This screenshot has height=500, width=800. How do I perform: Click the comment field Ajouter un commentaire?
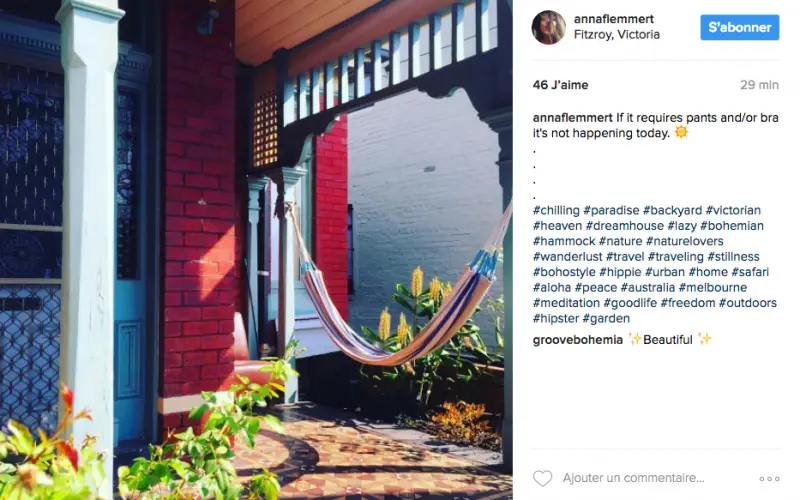click(633, 478)
